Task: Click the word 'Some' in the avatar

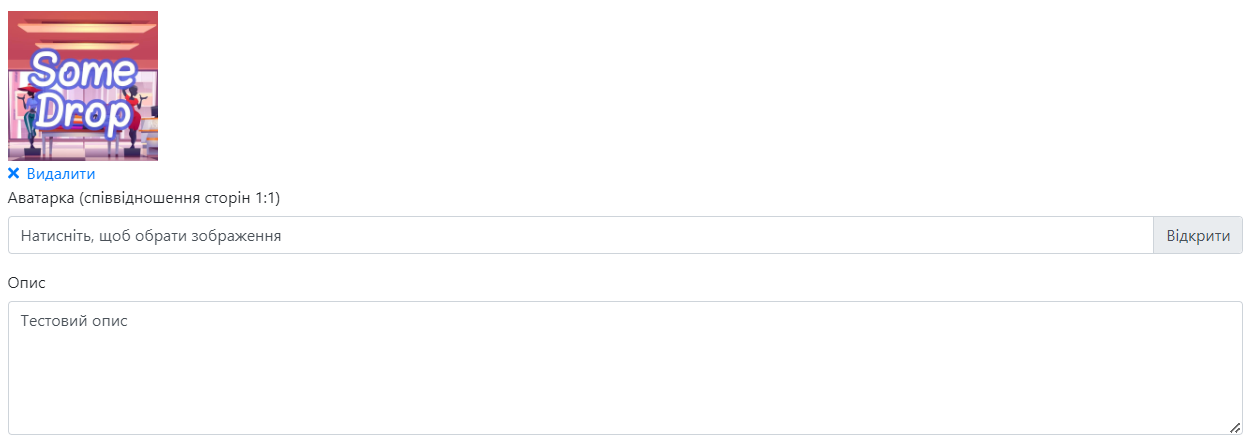Action: (x=83, y=70)
